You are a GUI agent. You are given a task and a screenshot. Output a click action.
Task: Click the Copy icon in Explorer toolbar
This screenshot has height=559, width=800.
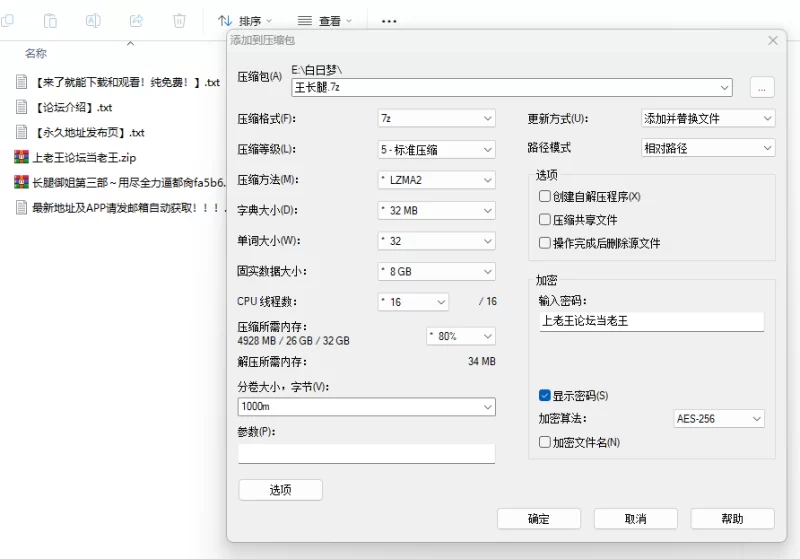[7, 20]
